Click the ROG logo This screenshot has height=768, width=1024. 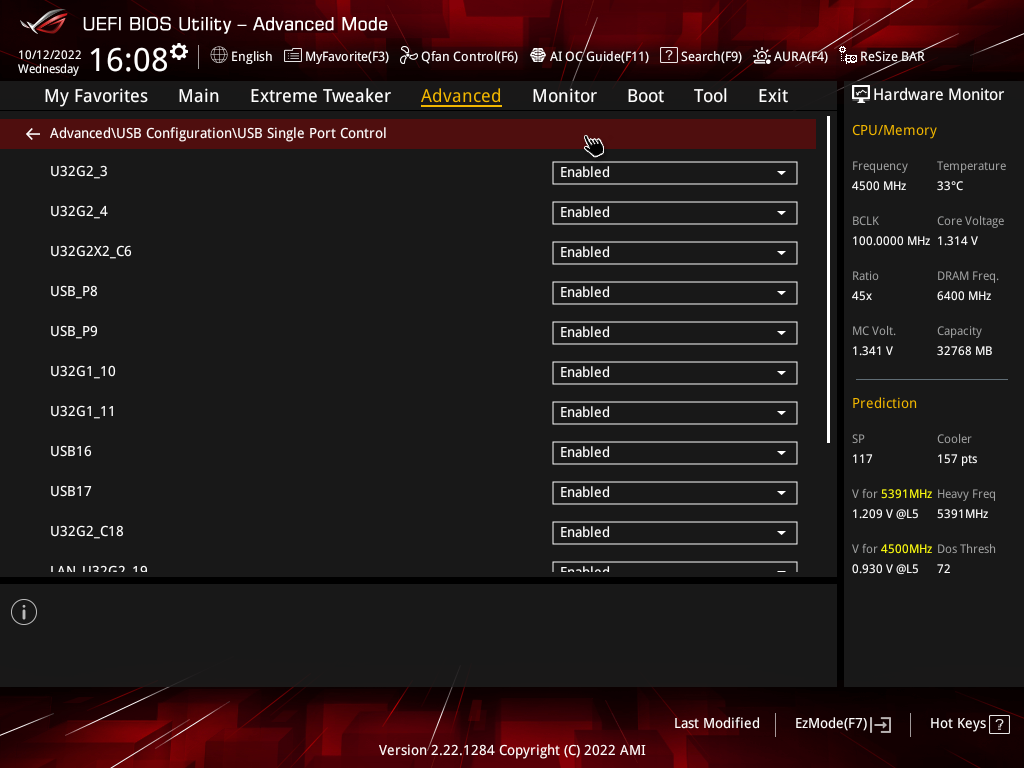pyautogui.click(x=44, y=23)
